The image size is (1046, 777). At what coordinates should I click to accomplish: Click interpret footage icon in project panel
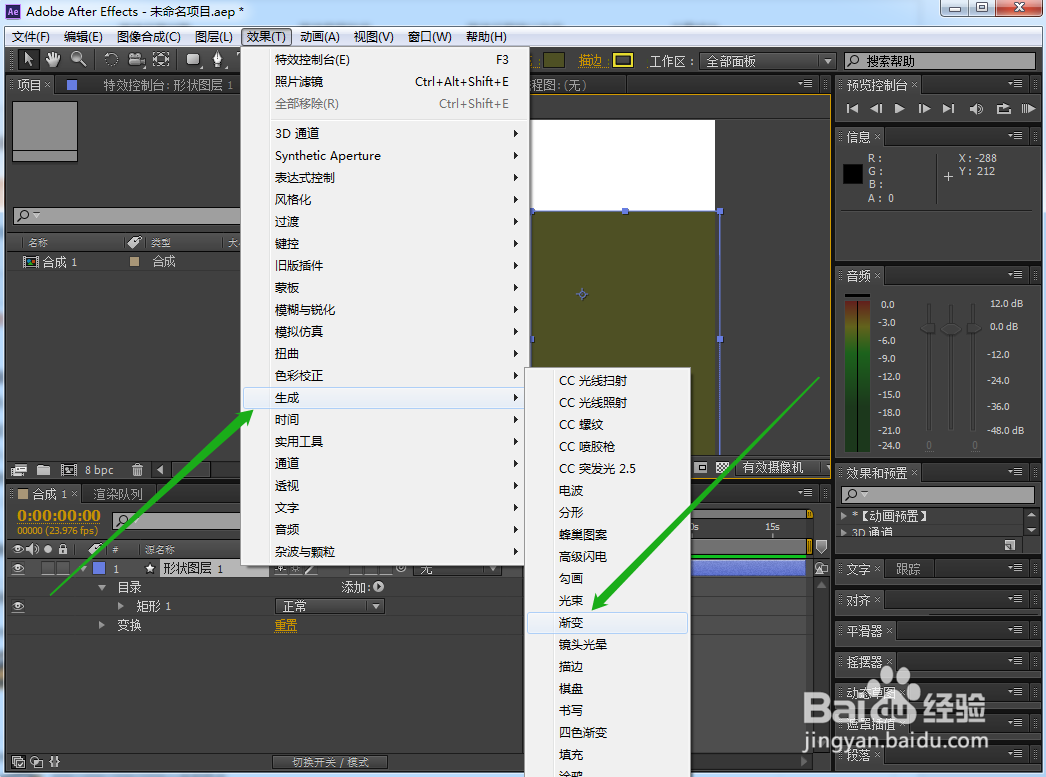point(19,470)
